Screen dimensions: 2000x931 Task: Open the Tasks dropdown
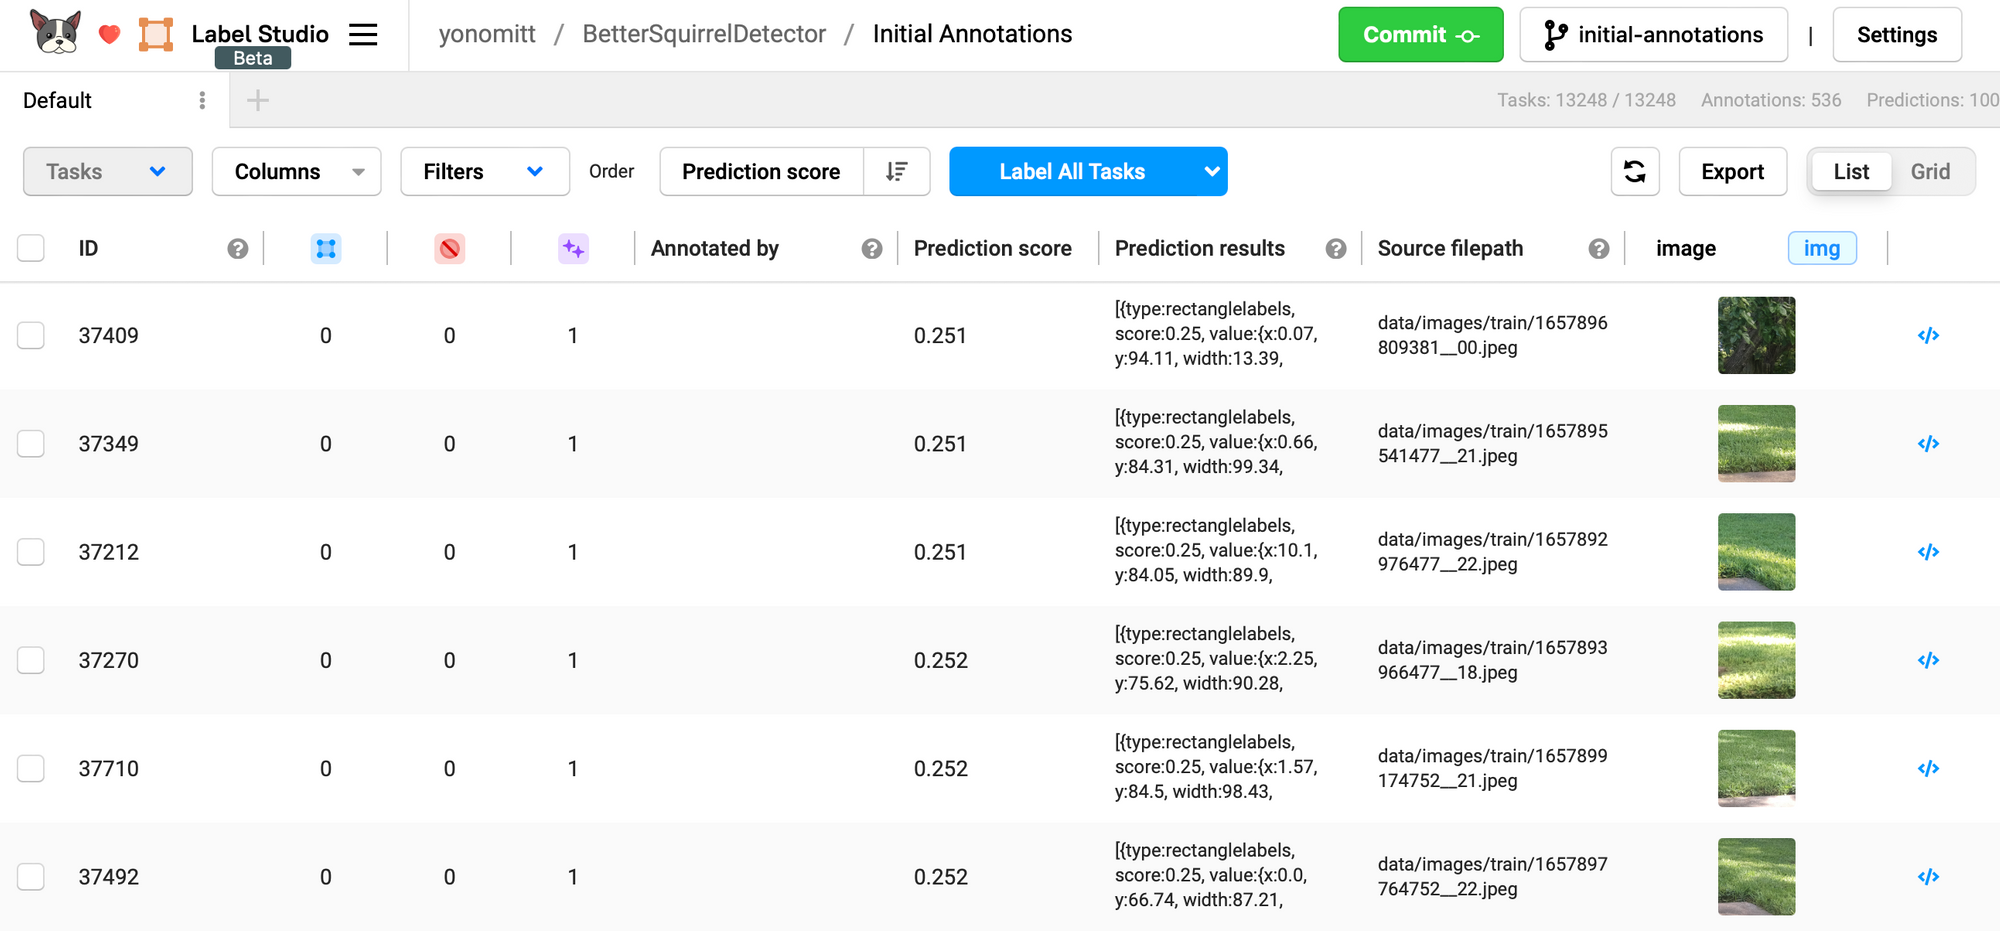click(x=108, y=172)
